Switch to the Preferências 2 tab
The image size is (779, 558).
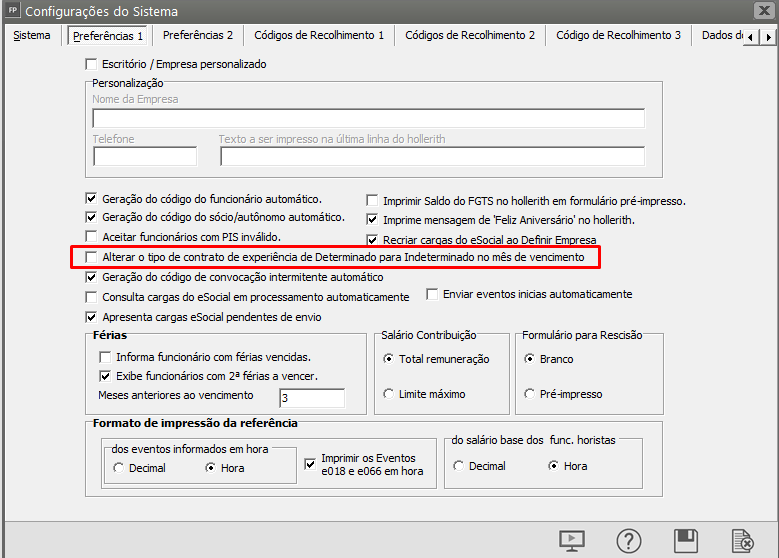coord(198,35)
